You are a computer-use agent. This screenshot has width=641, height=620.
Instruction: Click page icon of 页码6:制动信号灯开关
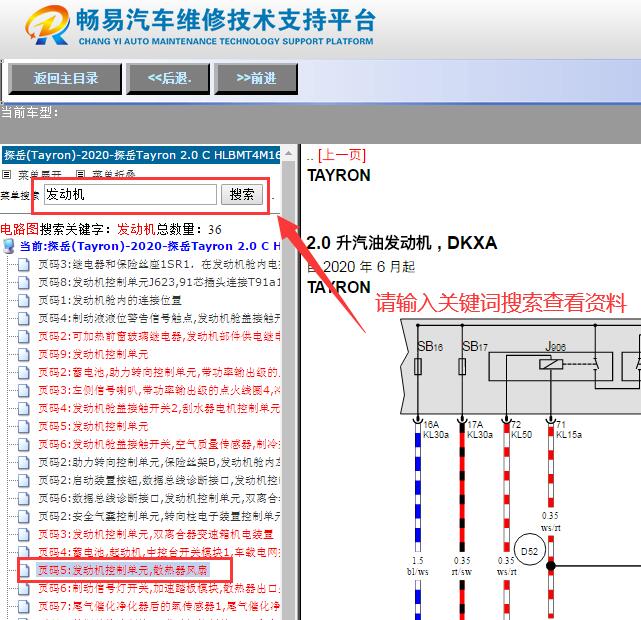[x=24, y=588]
